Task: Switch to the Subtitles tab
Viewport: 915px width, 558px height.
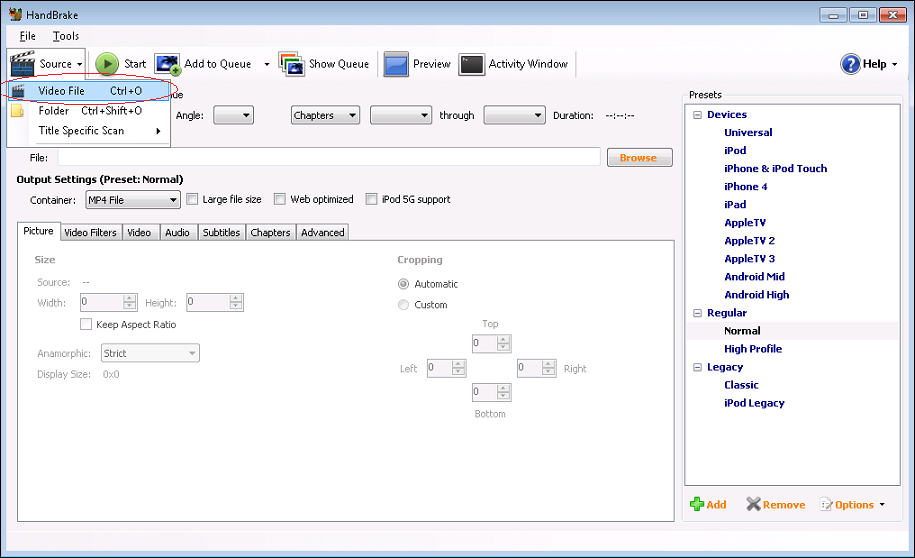Action: [x=221, y=232]
